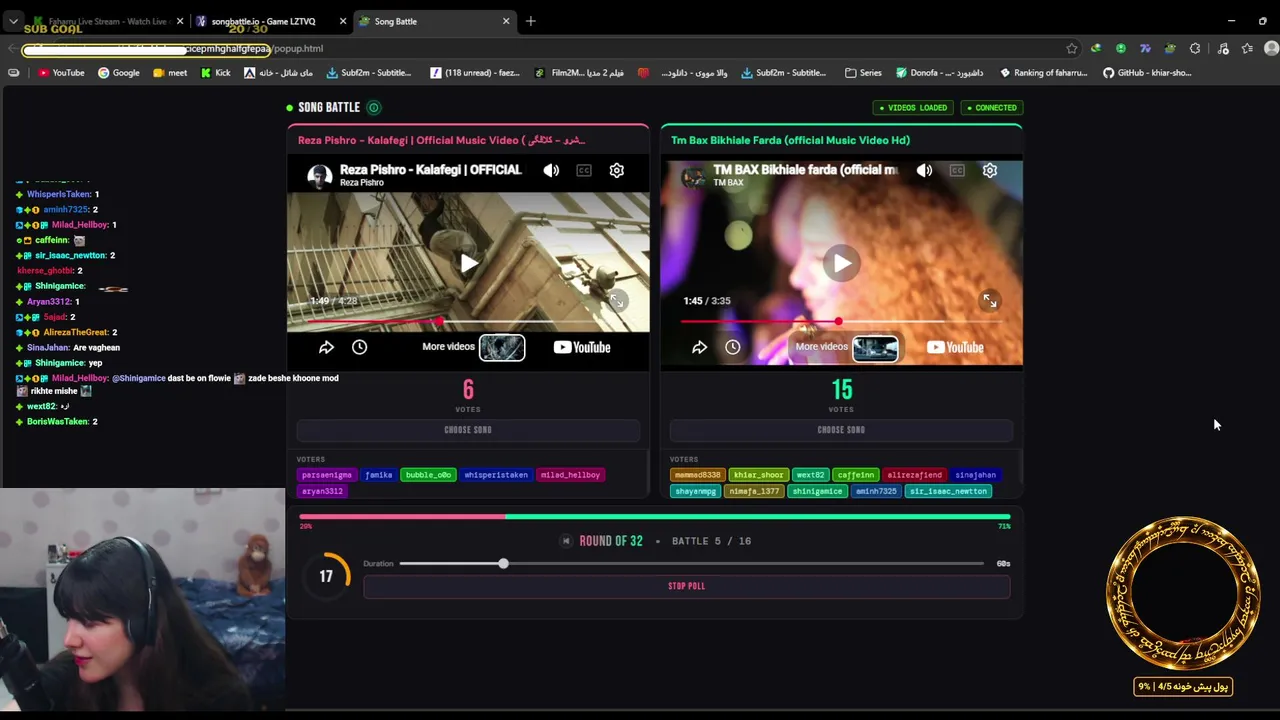The image size is (1280, 720).
Task: Click Watch Later clock on TM BAX video
Action: [732, 347]
